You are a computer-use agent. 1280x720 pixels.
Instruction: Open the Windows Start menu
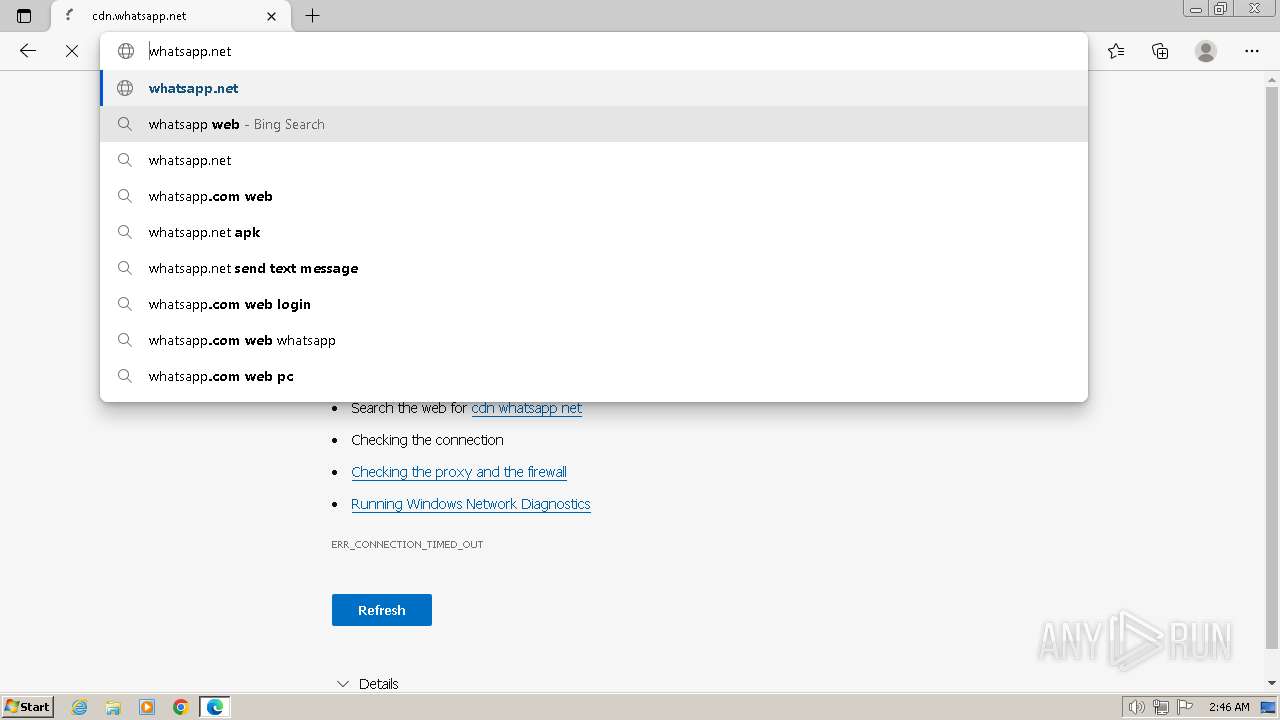coord(28,707)
